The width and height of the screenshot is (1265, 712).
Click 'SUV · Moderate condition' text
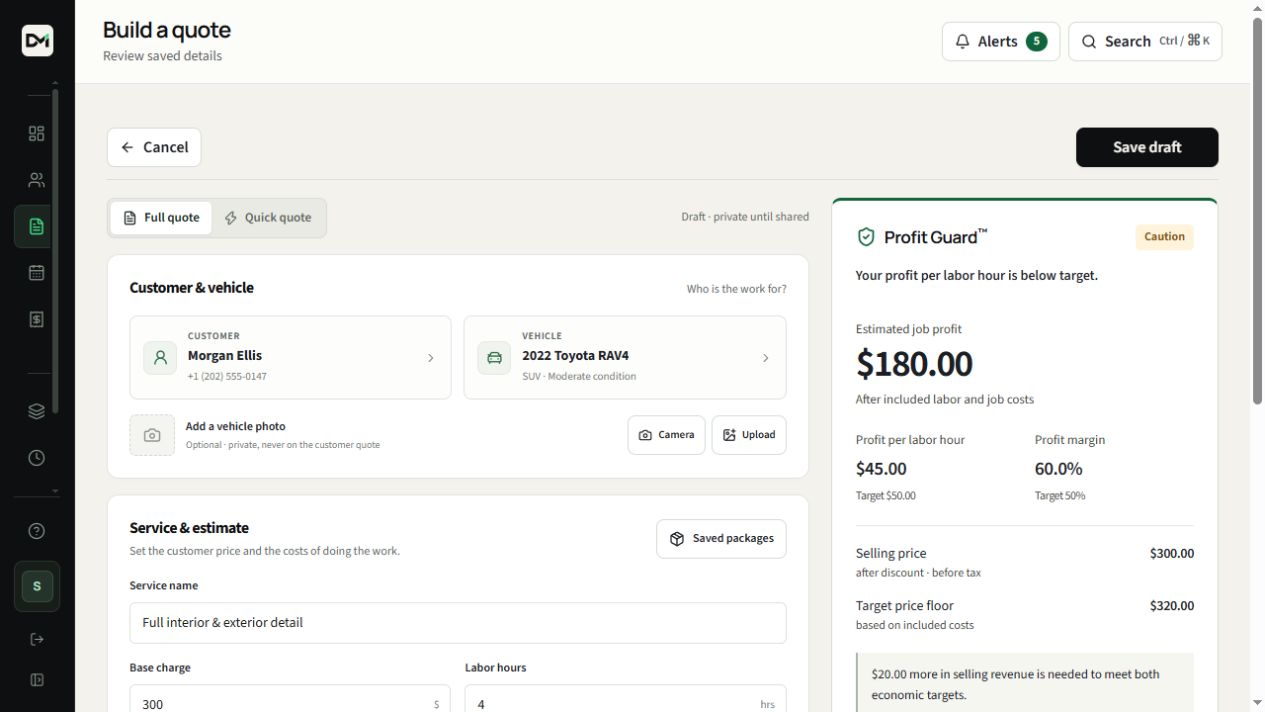tap(579, 377)
